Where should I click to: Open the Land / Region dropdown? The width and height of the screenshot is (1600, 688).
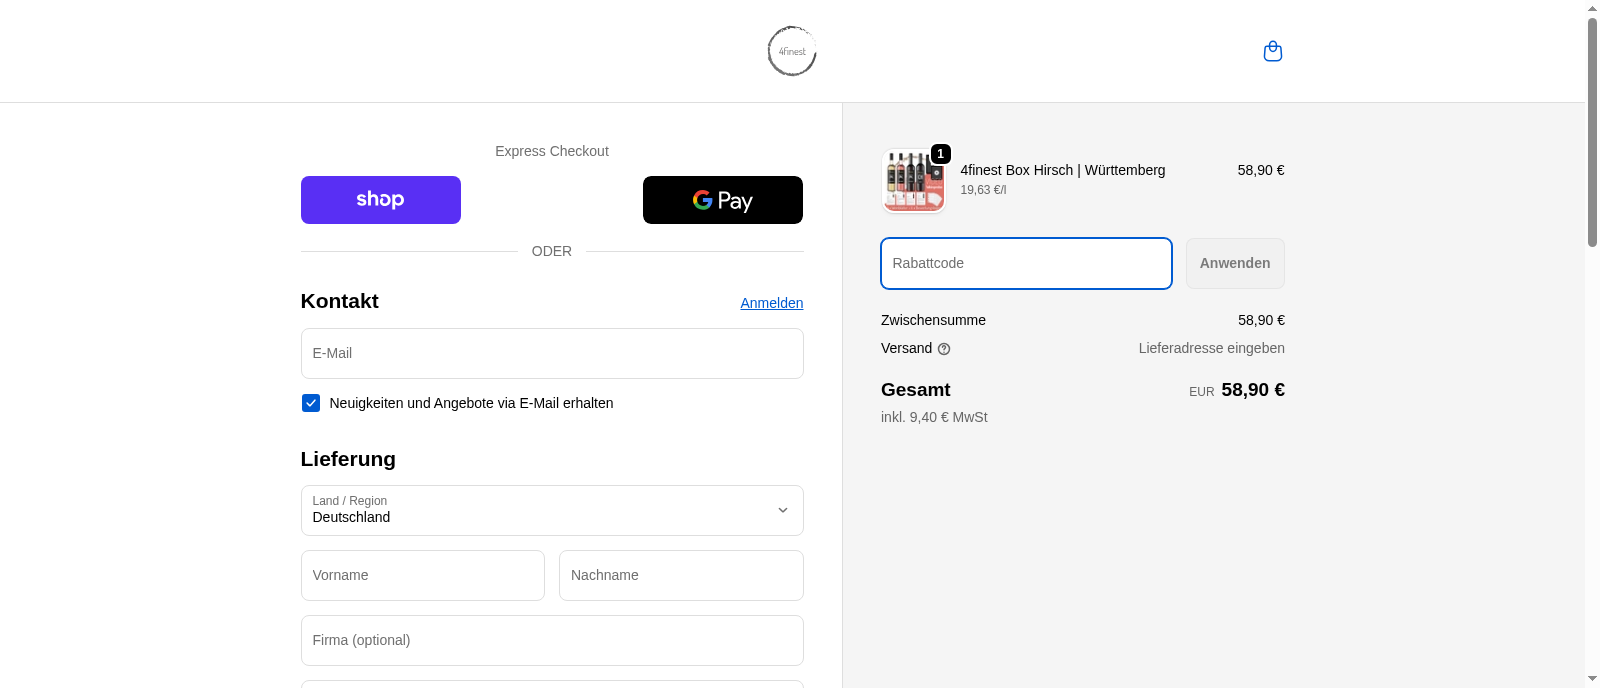551,510
